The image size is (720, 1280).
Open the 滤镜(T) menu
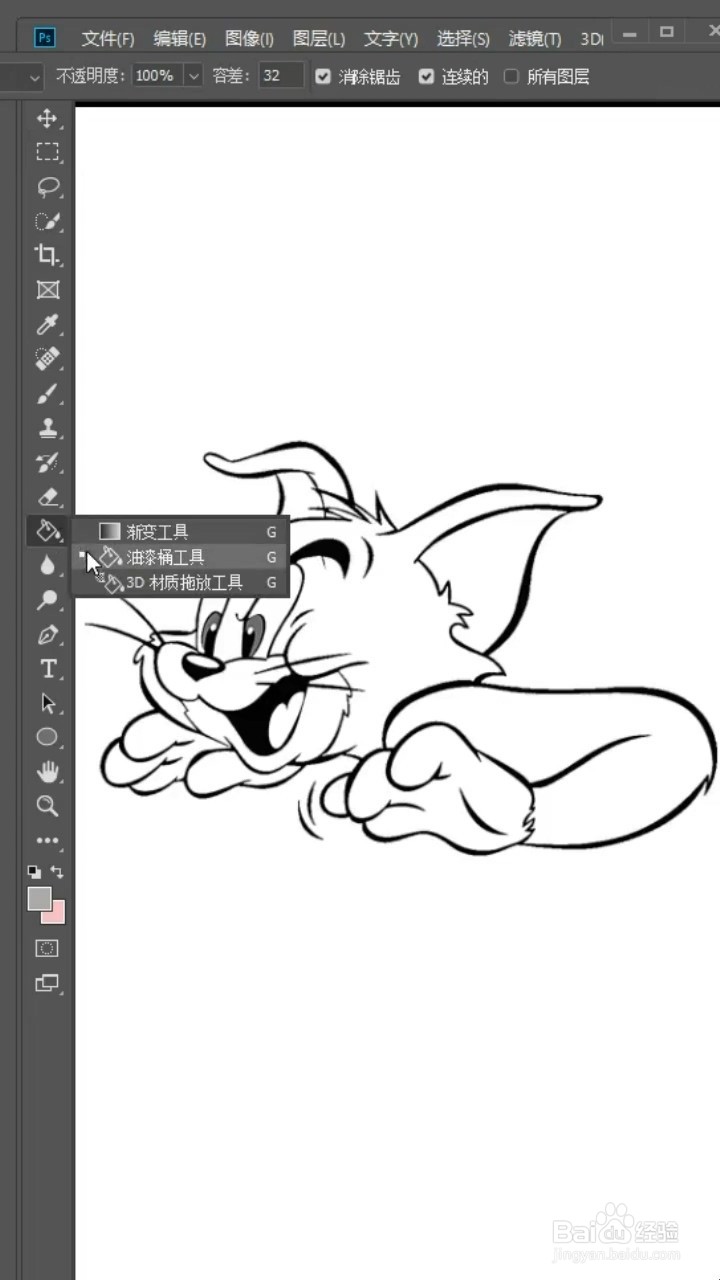[x=535, y=39]
